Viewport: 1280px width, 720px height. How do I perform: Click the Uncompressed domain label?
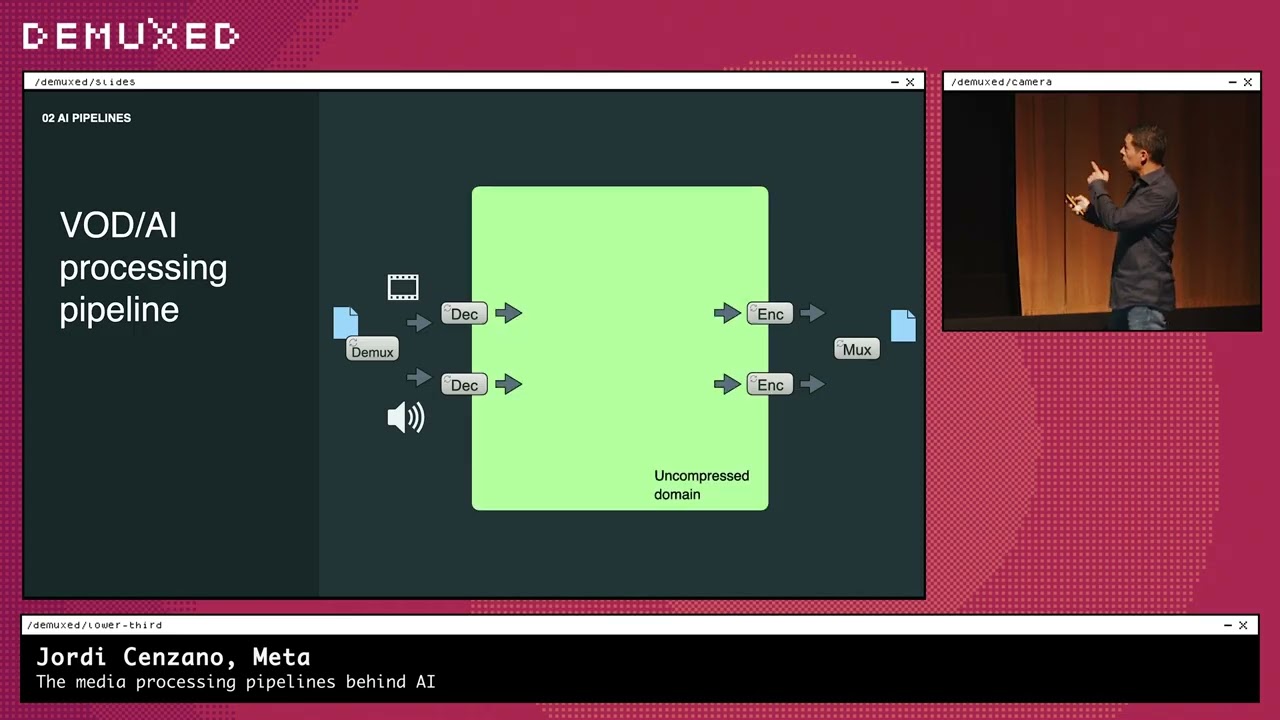(x=701, y=485)
